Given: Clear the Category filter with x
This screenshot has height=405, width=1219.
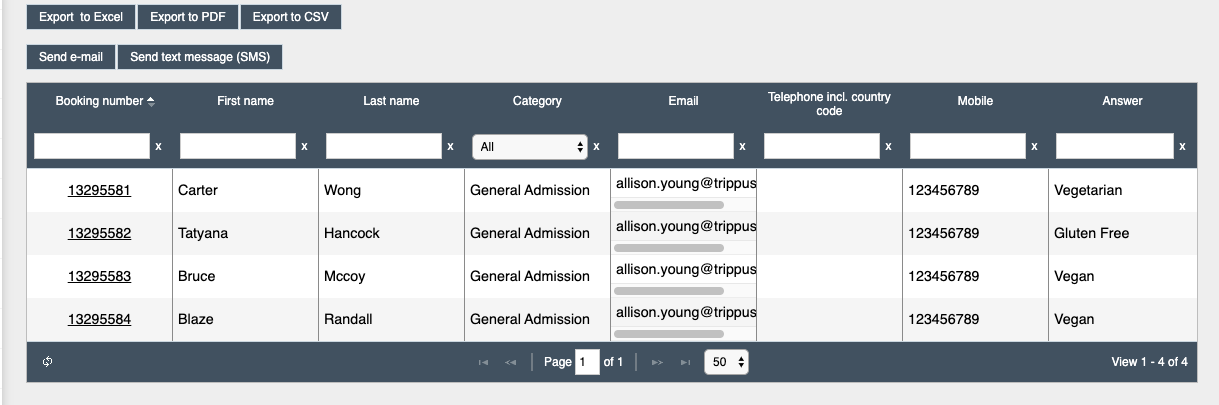Looking at the screenshot, I should pyautogui.click(x=596, y=146).
